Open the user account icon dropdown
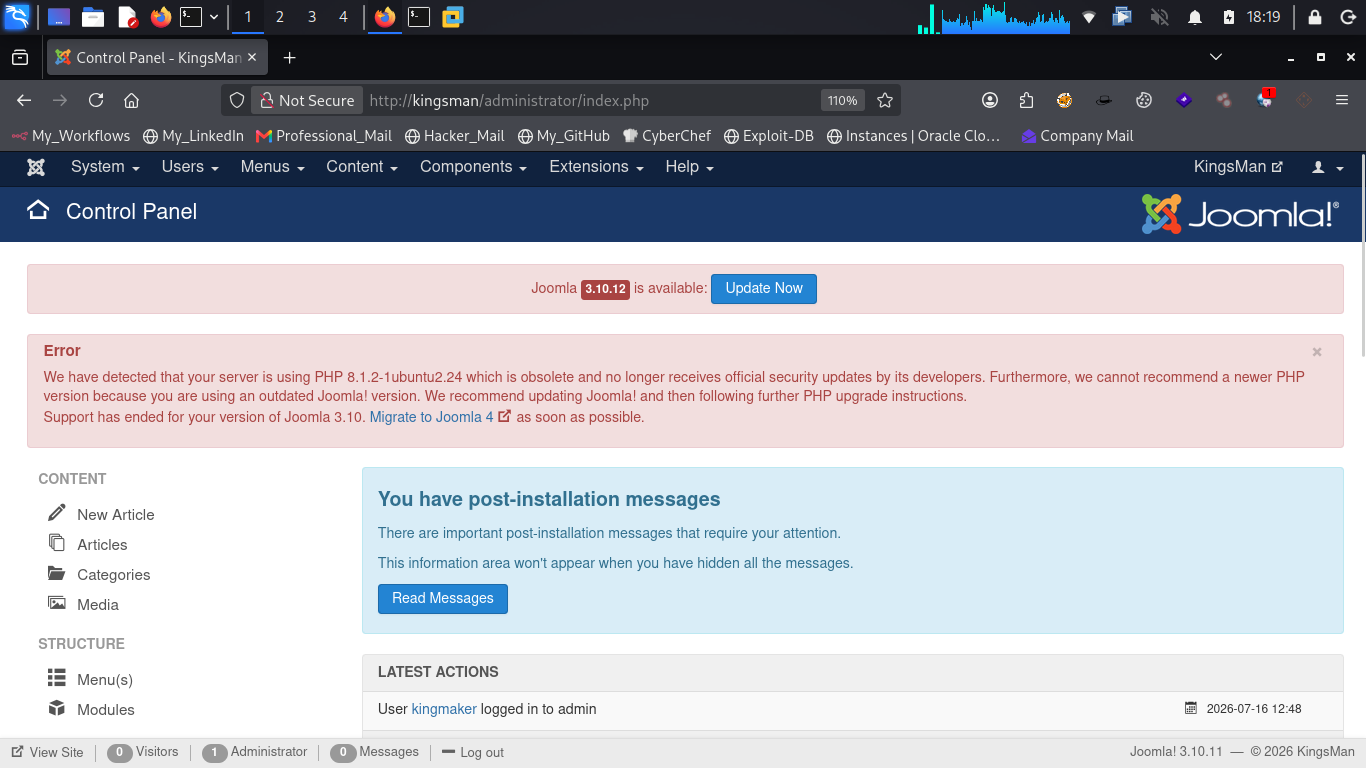The height and width of the screenshot is (768, 1366). (1328, 167)
